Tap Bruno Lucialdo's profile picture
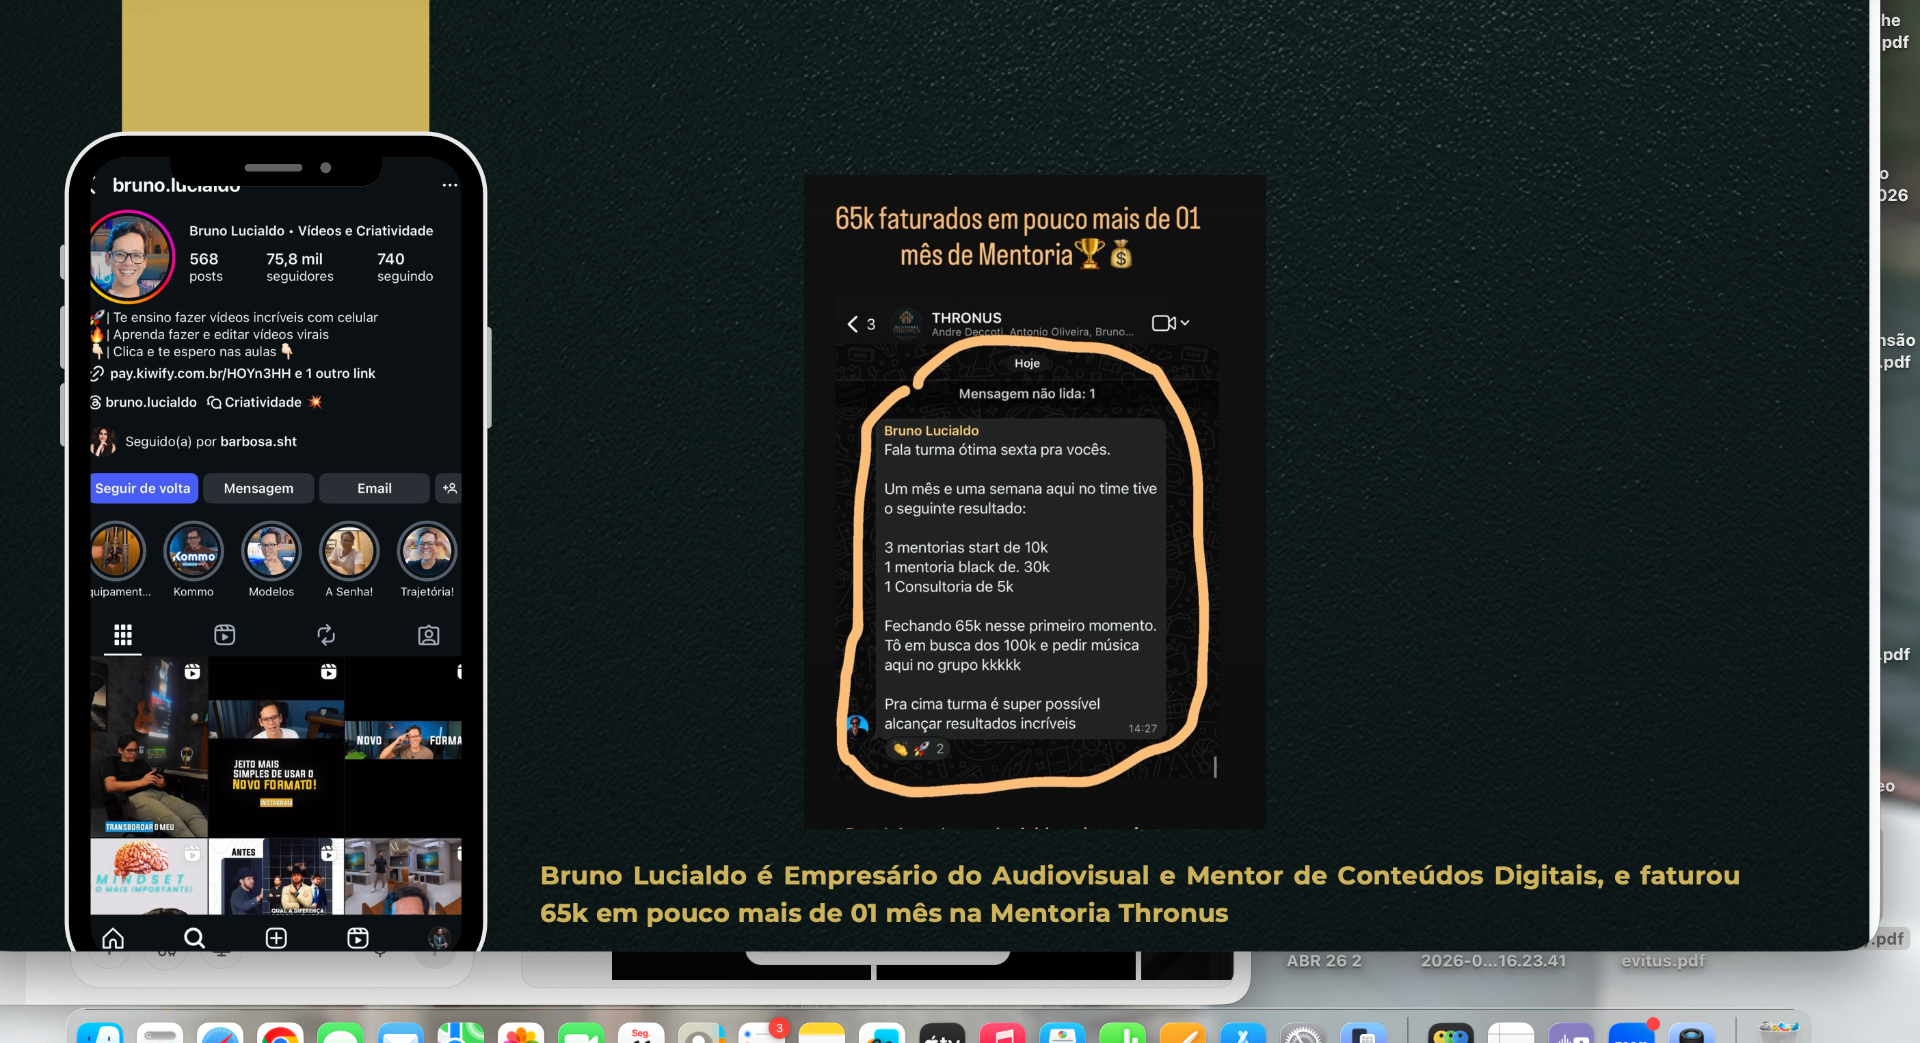 click(130, 256)
